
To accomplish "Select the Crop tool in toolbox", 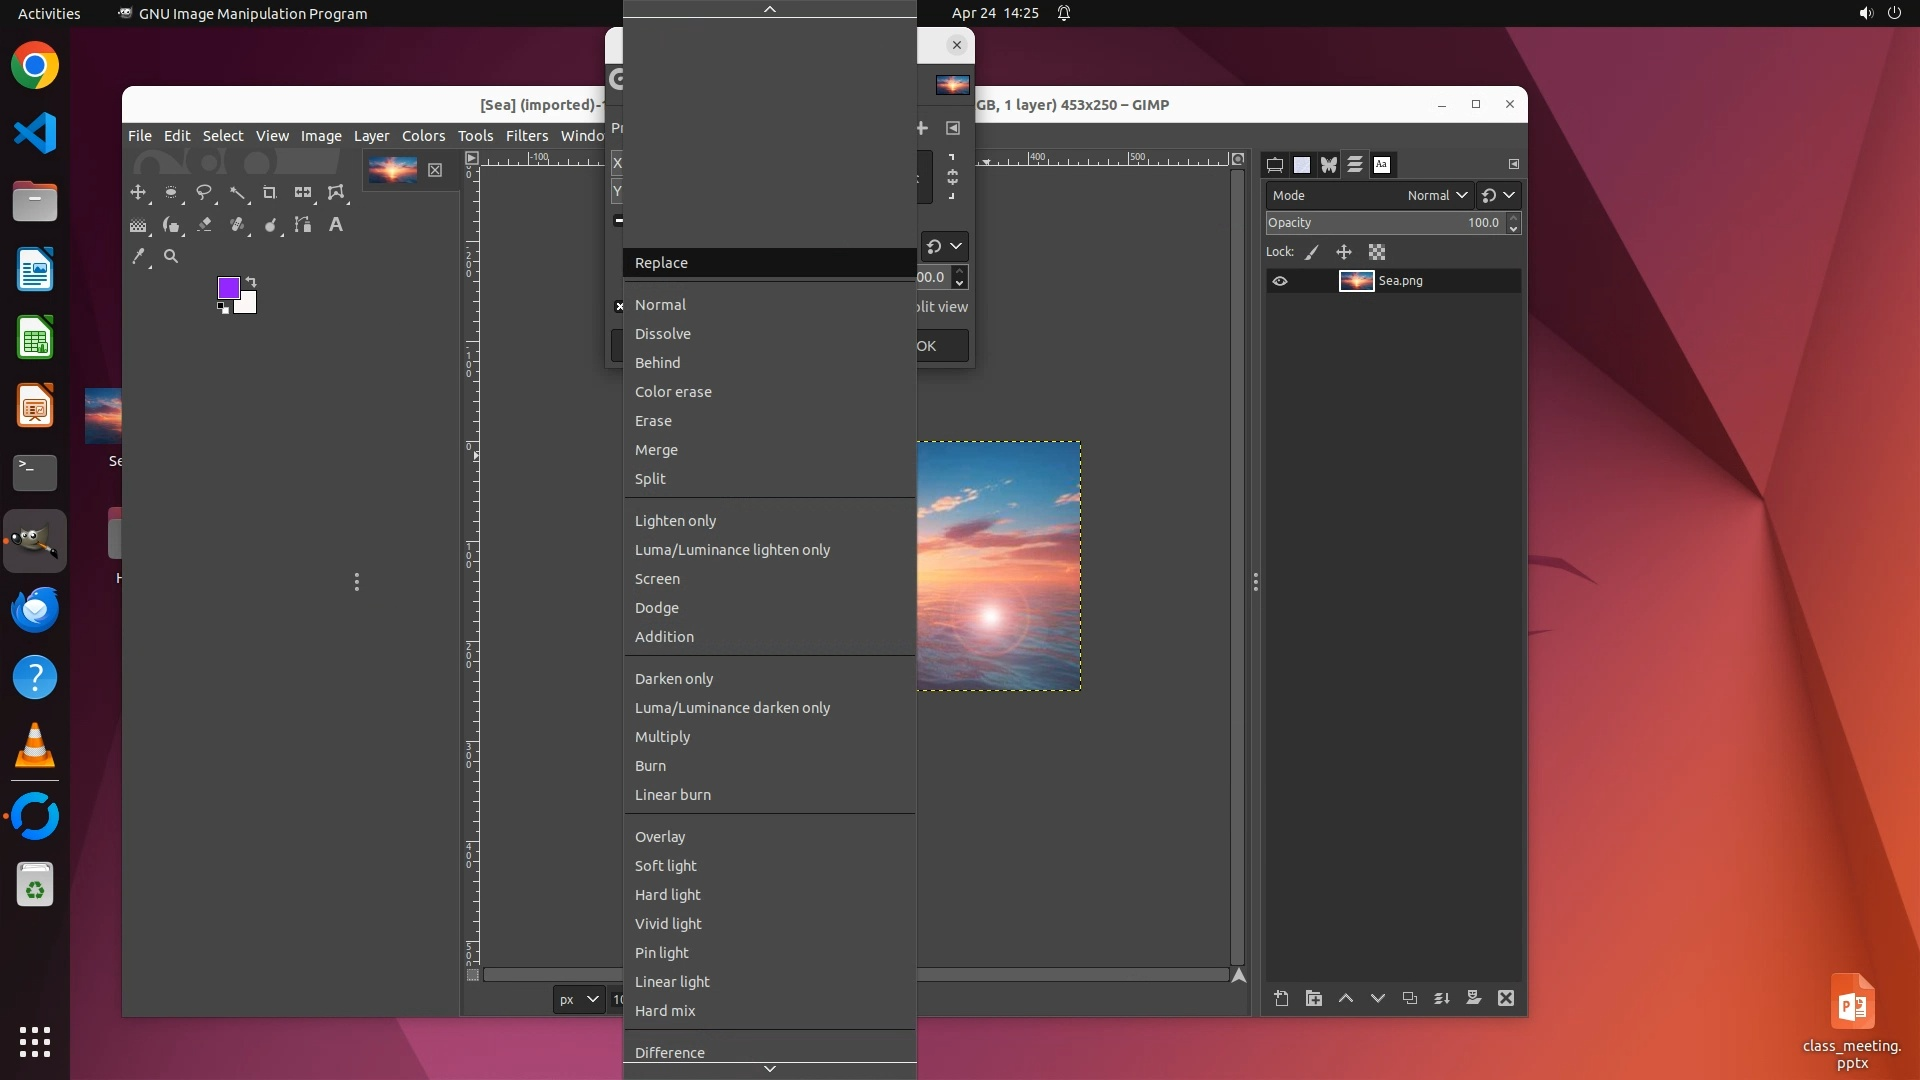I will 269,193.
